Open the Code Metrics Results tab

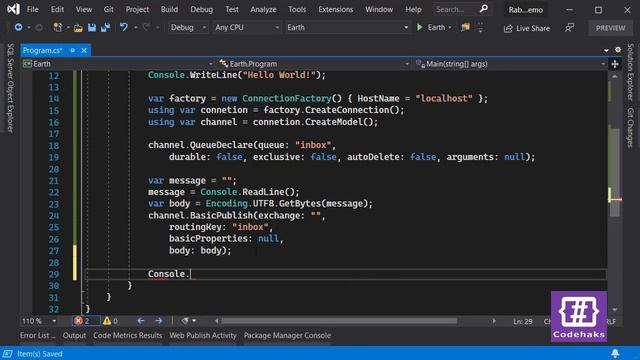127,335
